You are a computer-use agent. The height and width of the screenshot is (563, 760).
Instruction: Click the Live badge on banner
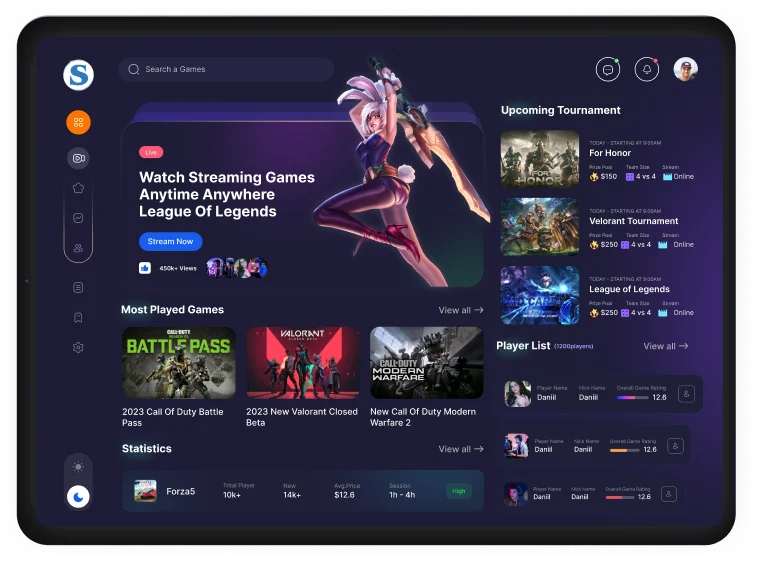[151, 152]
